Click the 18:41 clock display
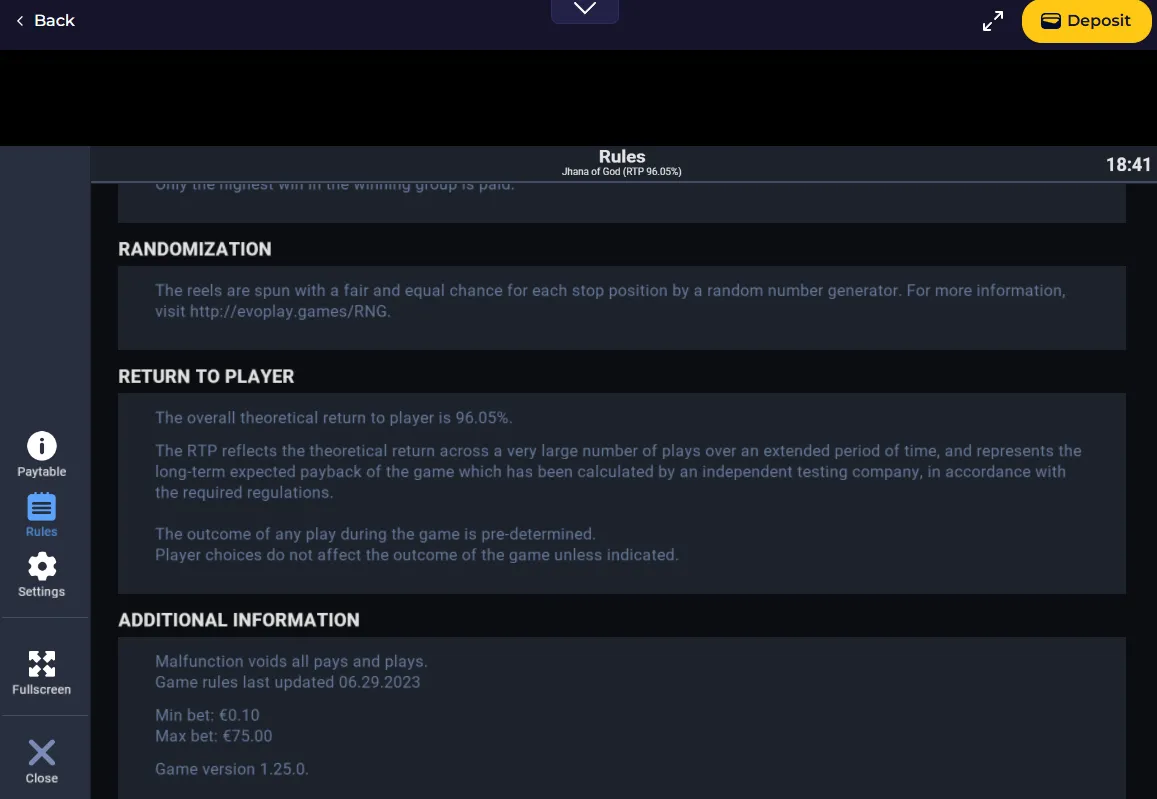The image size is (1157, 799). 1128,165
